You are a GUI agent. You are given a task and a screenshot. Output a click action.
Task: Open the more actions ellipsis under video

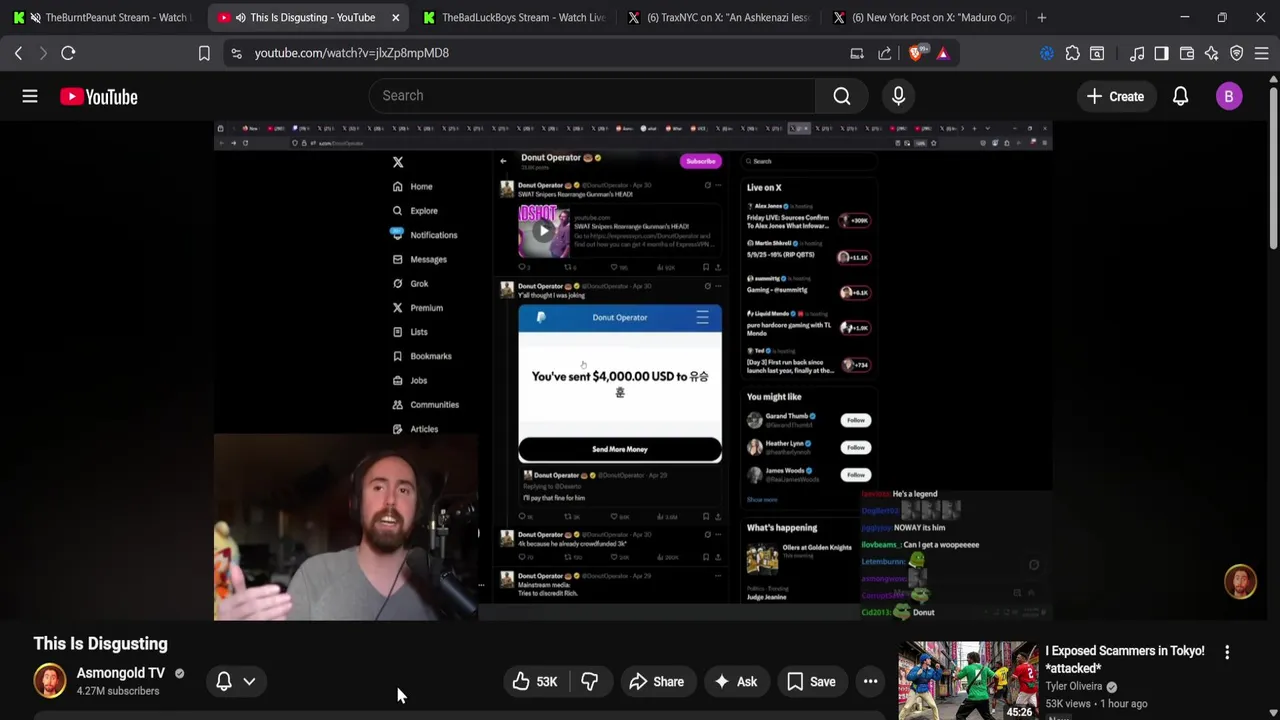(871, 682)
